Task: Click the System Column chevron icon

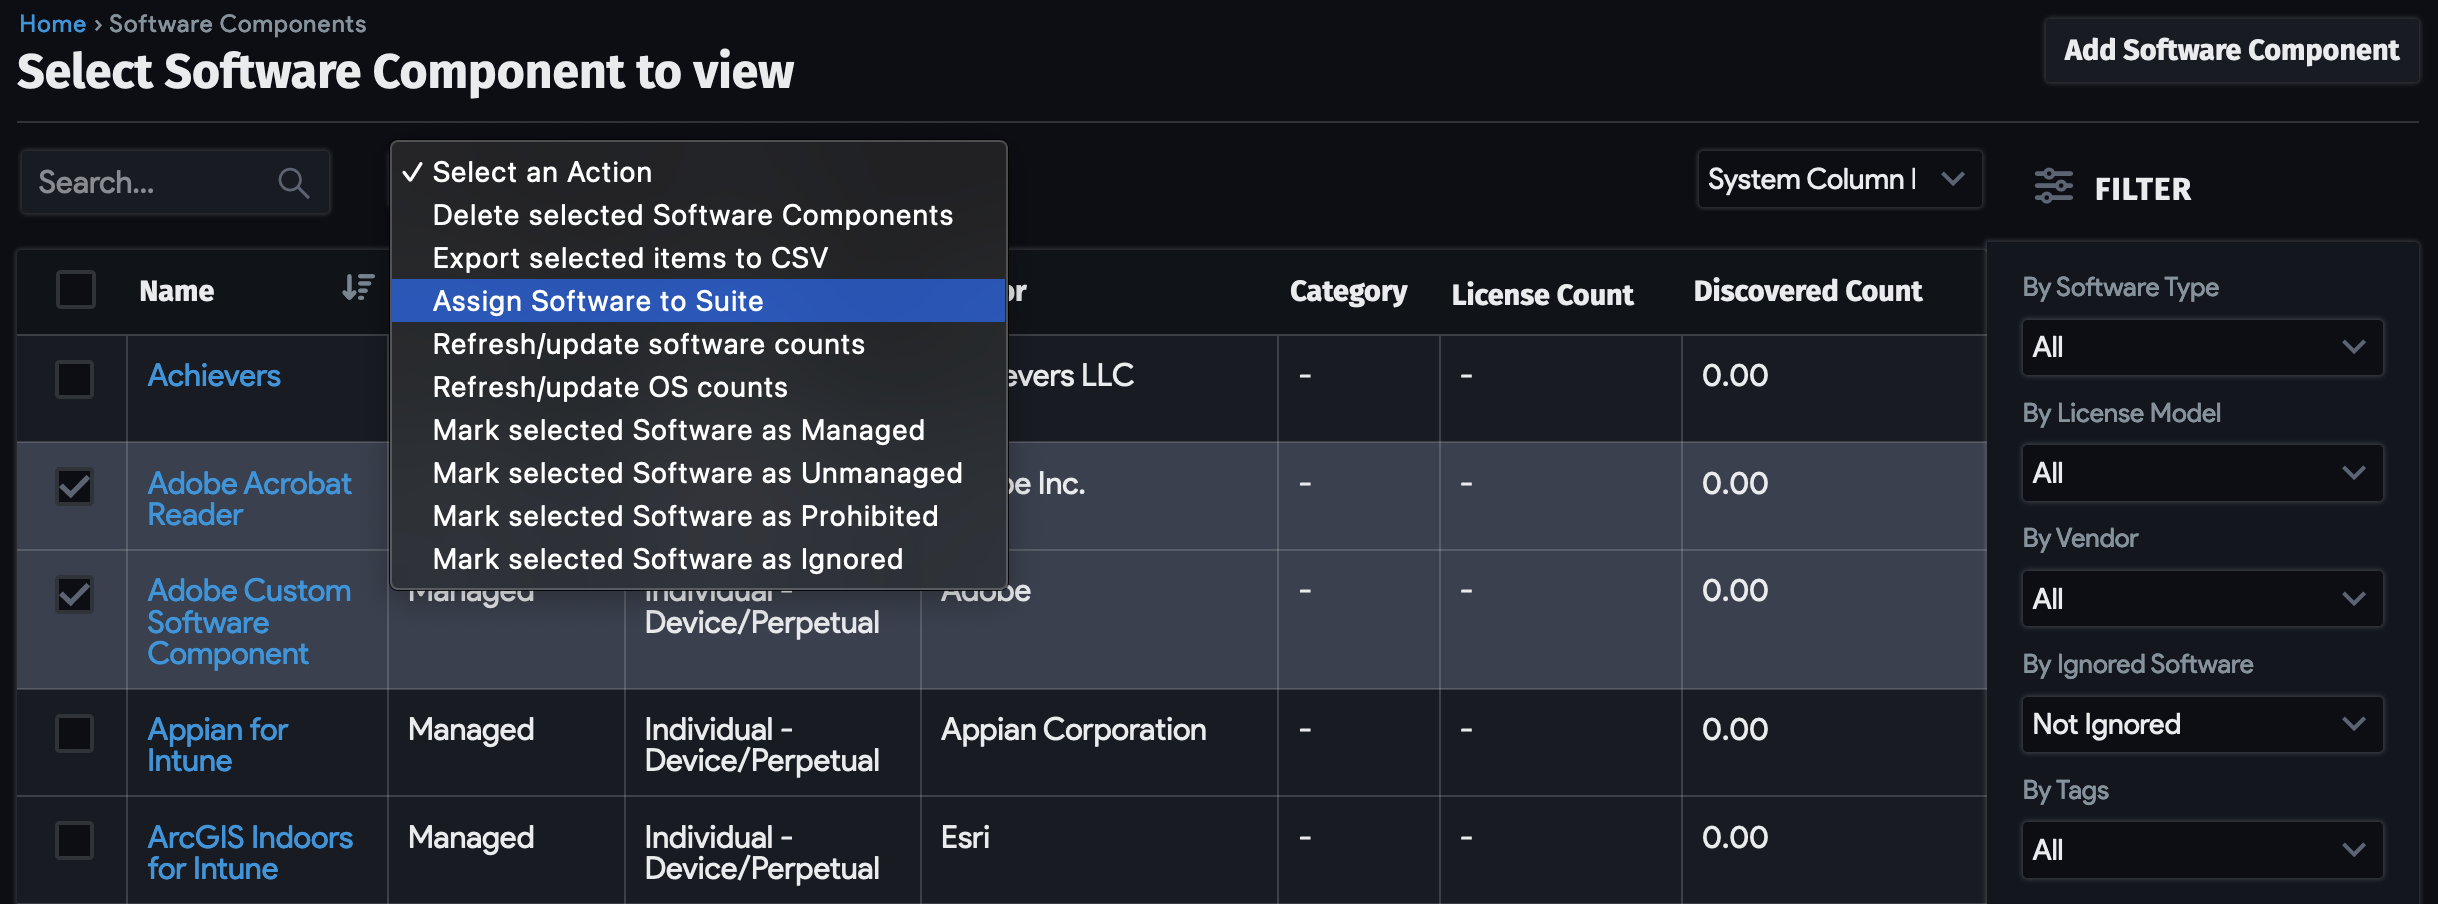Action: (x=1953, y=179)
